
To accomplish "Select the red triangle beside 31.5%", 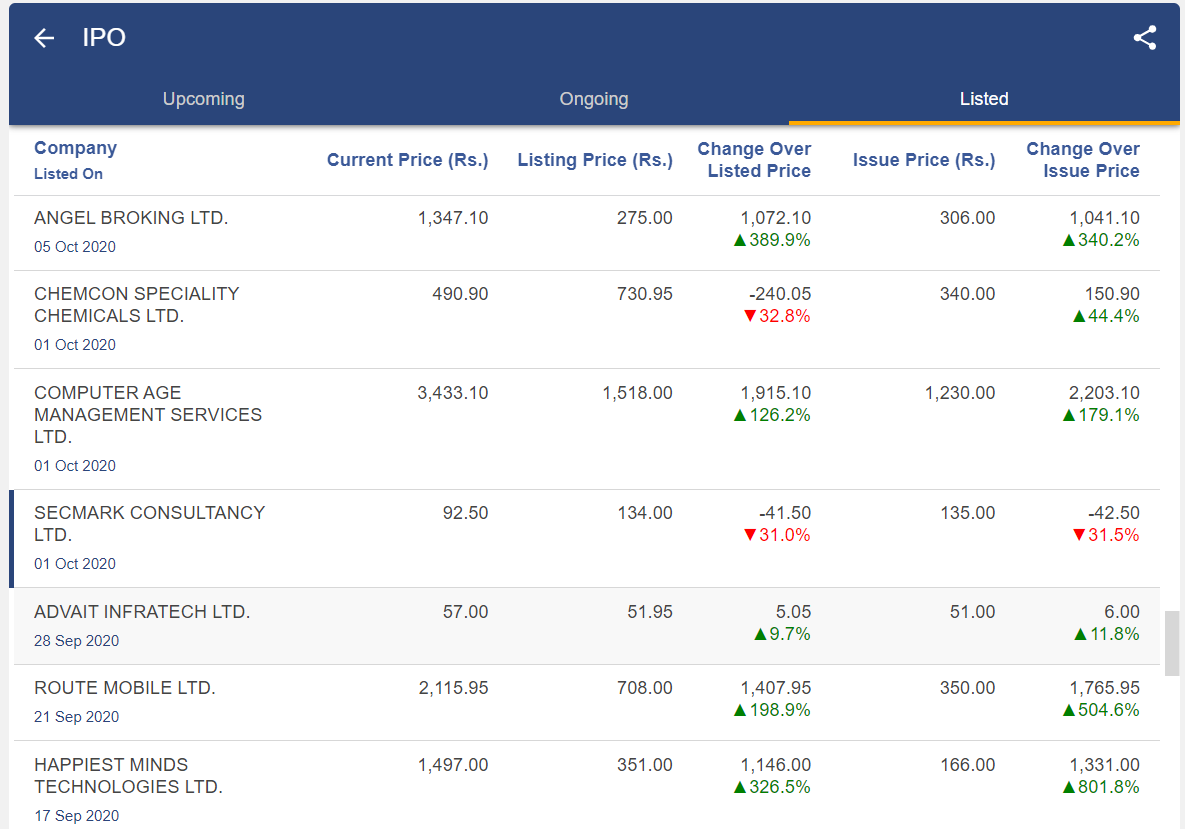I will click(1080, 535).
